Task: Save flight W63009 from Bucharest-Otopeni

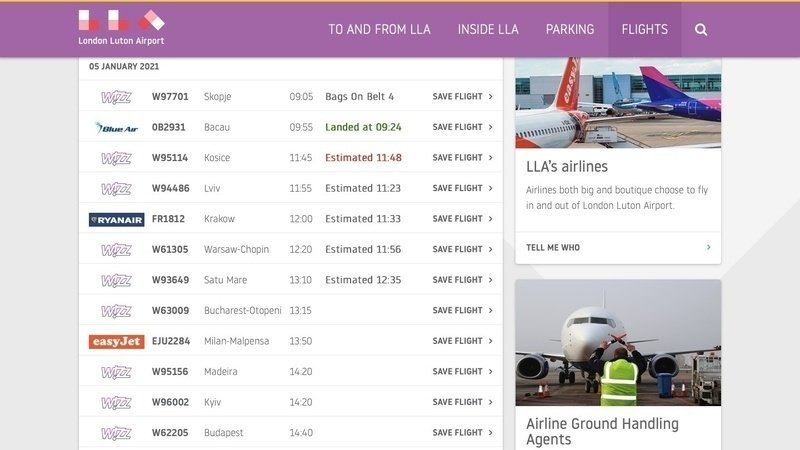Action: (462, 310)
